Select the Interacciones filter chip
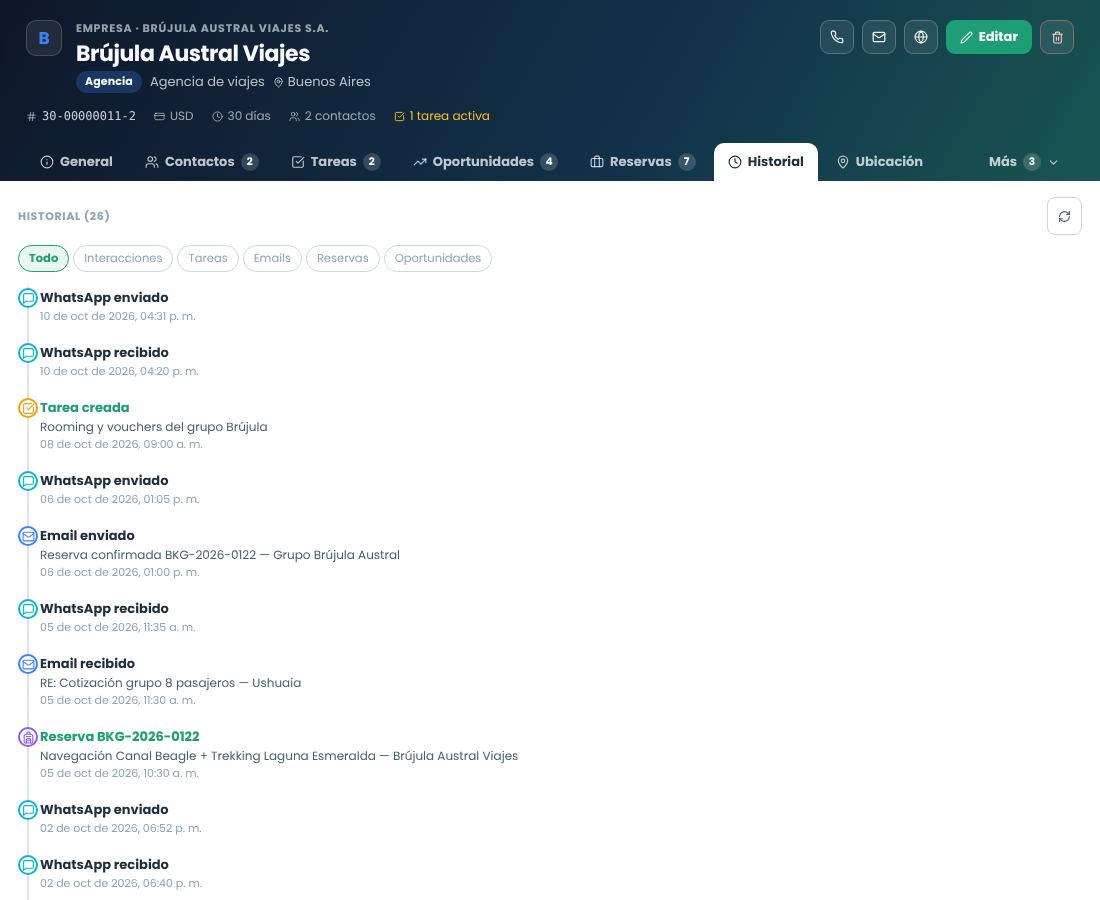The image size is (1100, 900). 123,258
